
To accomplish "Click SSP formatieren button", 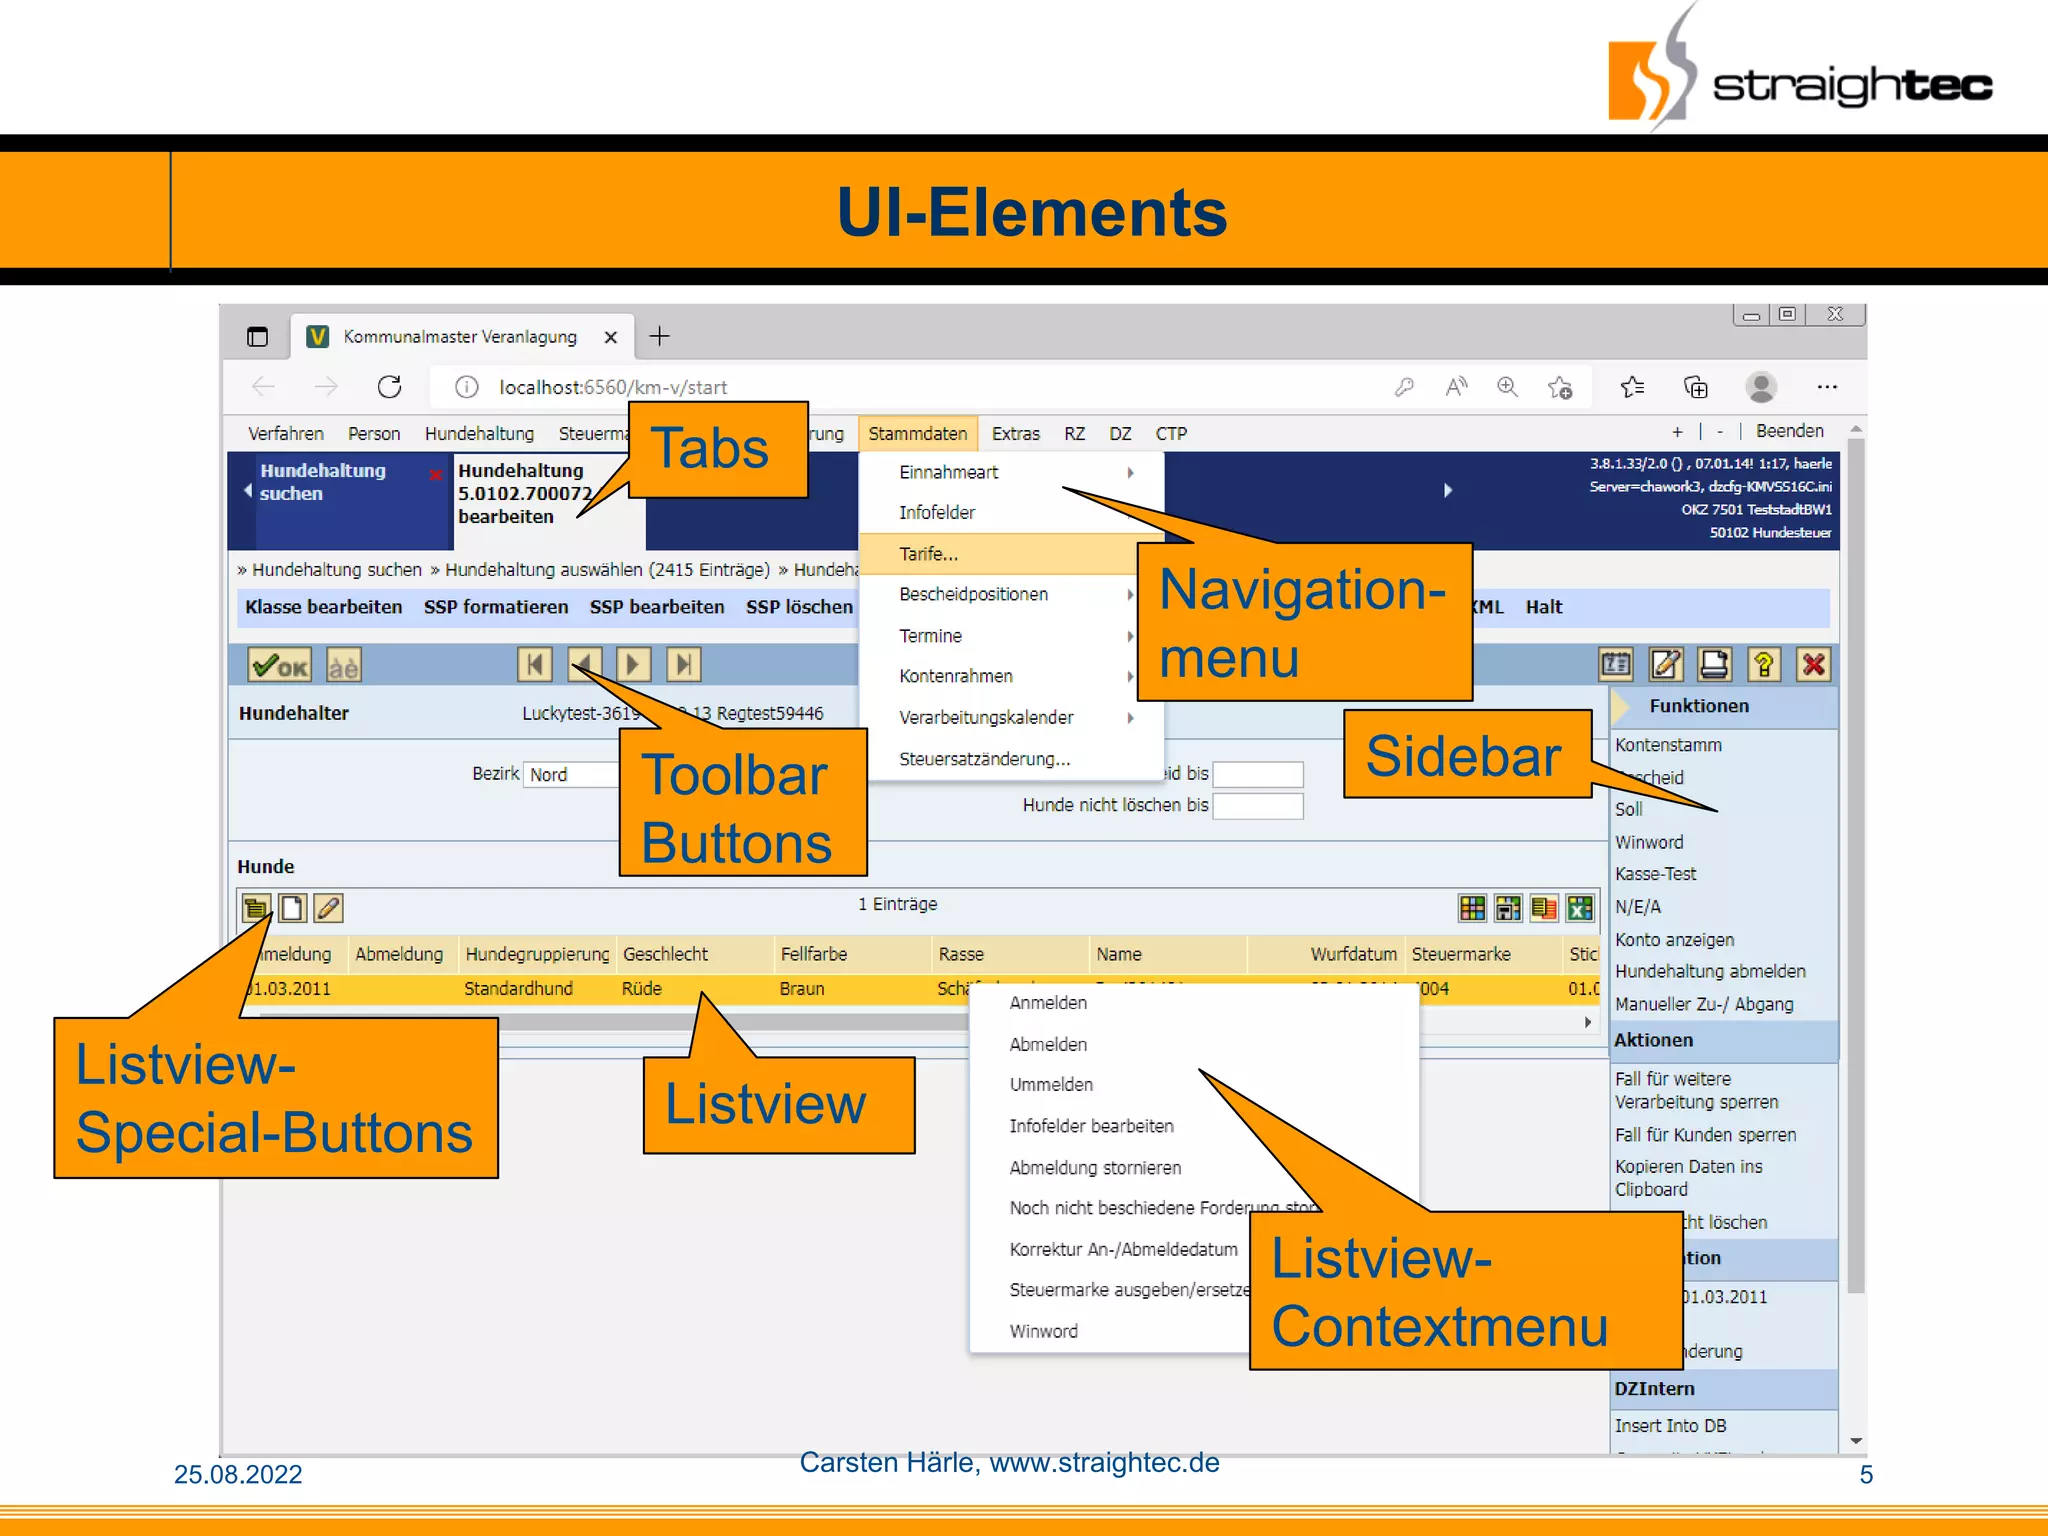I will click(x=496, y=607).
